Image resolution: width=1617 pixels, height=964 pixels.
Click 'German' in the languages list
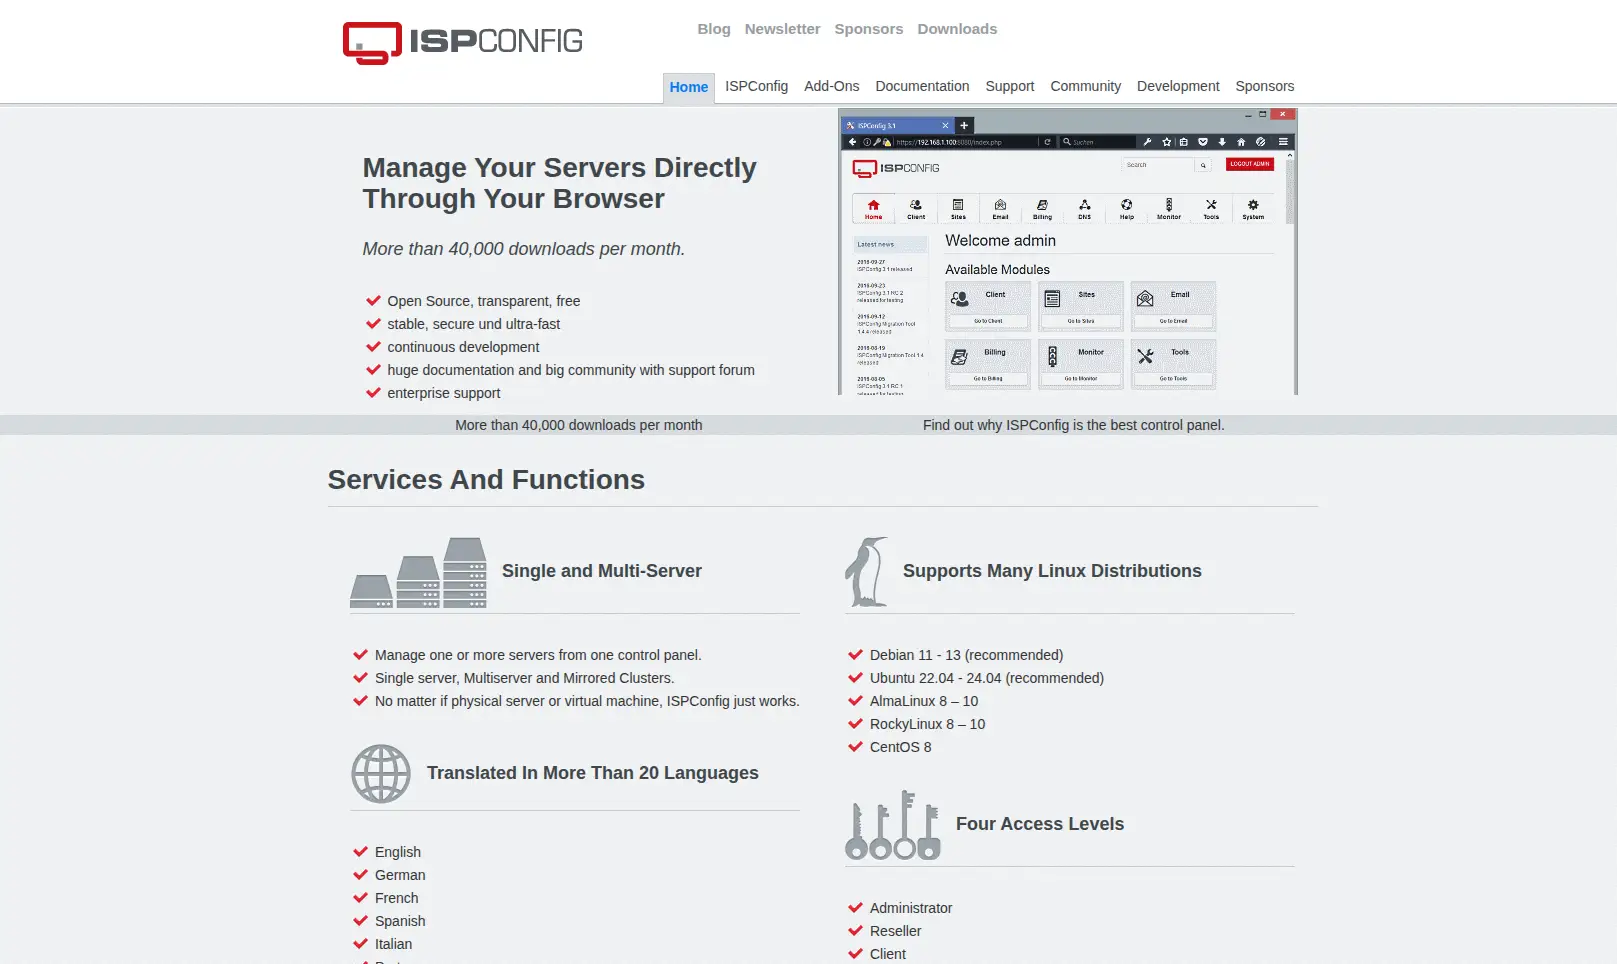pos(400,875)
